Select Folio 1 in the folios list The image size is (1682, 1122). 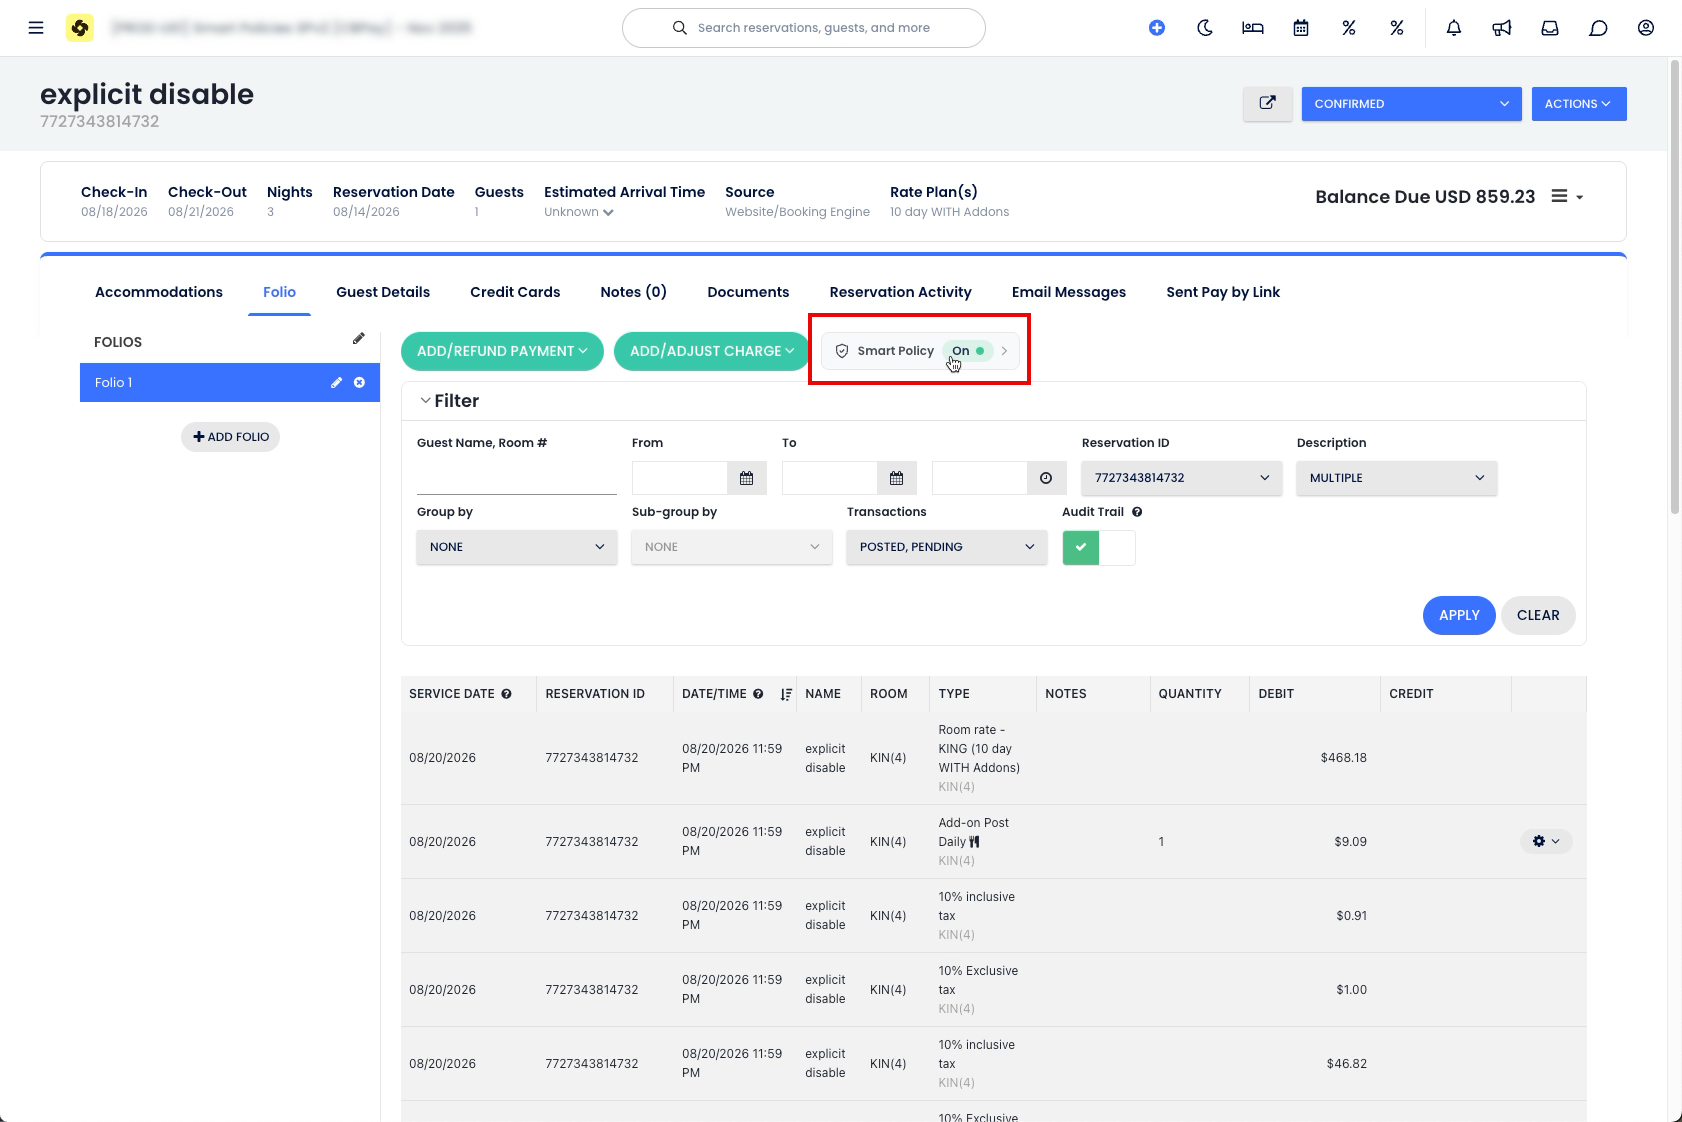coord(230,383)
